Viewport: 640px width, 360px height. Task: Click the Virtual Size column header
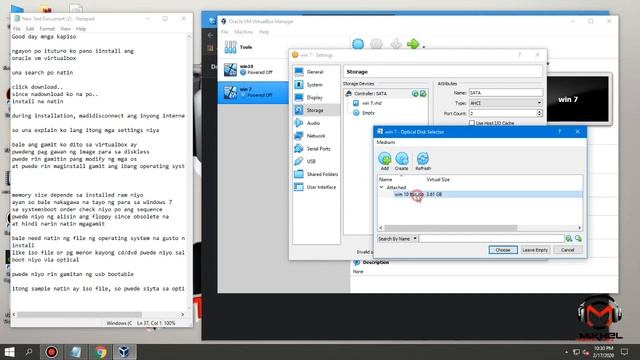[438, 179]
